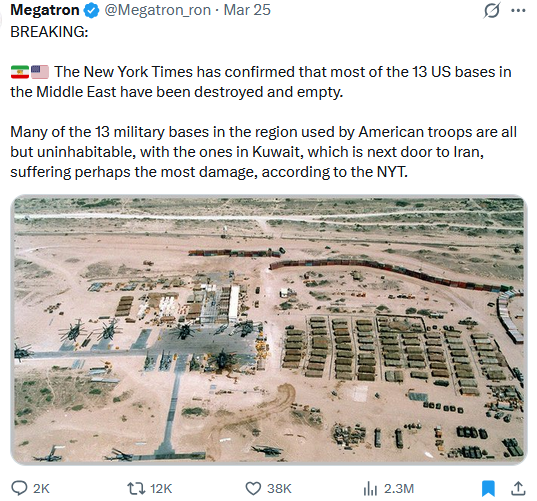Click the 38K likes count
This screenshot has width=537, height=501.
coord(279,488)
